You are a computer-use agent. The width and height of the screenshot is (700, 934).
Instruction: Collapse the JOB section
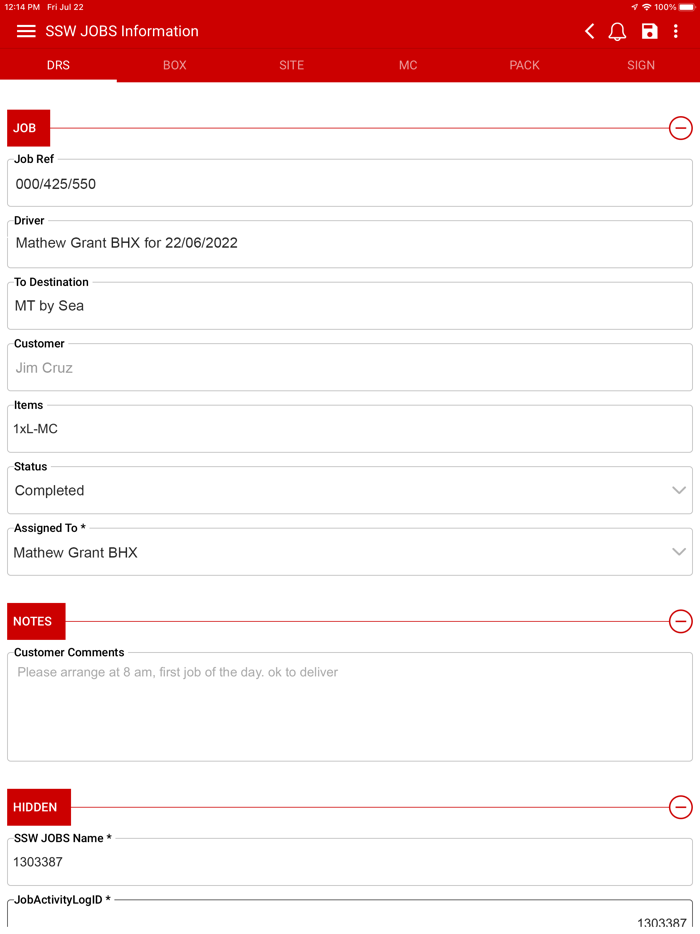pyautogui.click(x=680, y=127)
